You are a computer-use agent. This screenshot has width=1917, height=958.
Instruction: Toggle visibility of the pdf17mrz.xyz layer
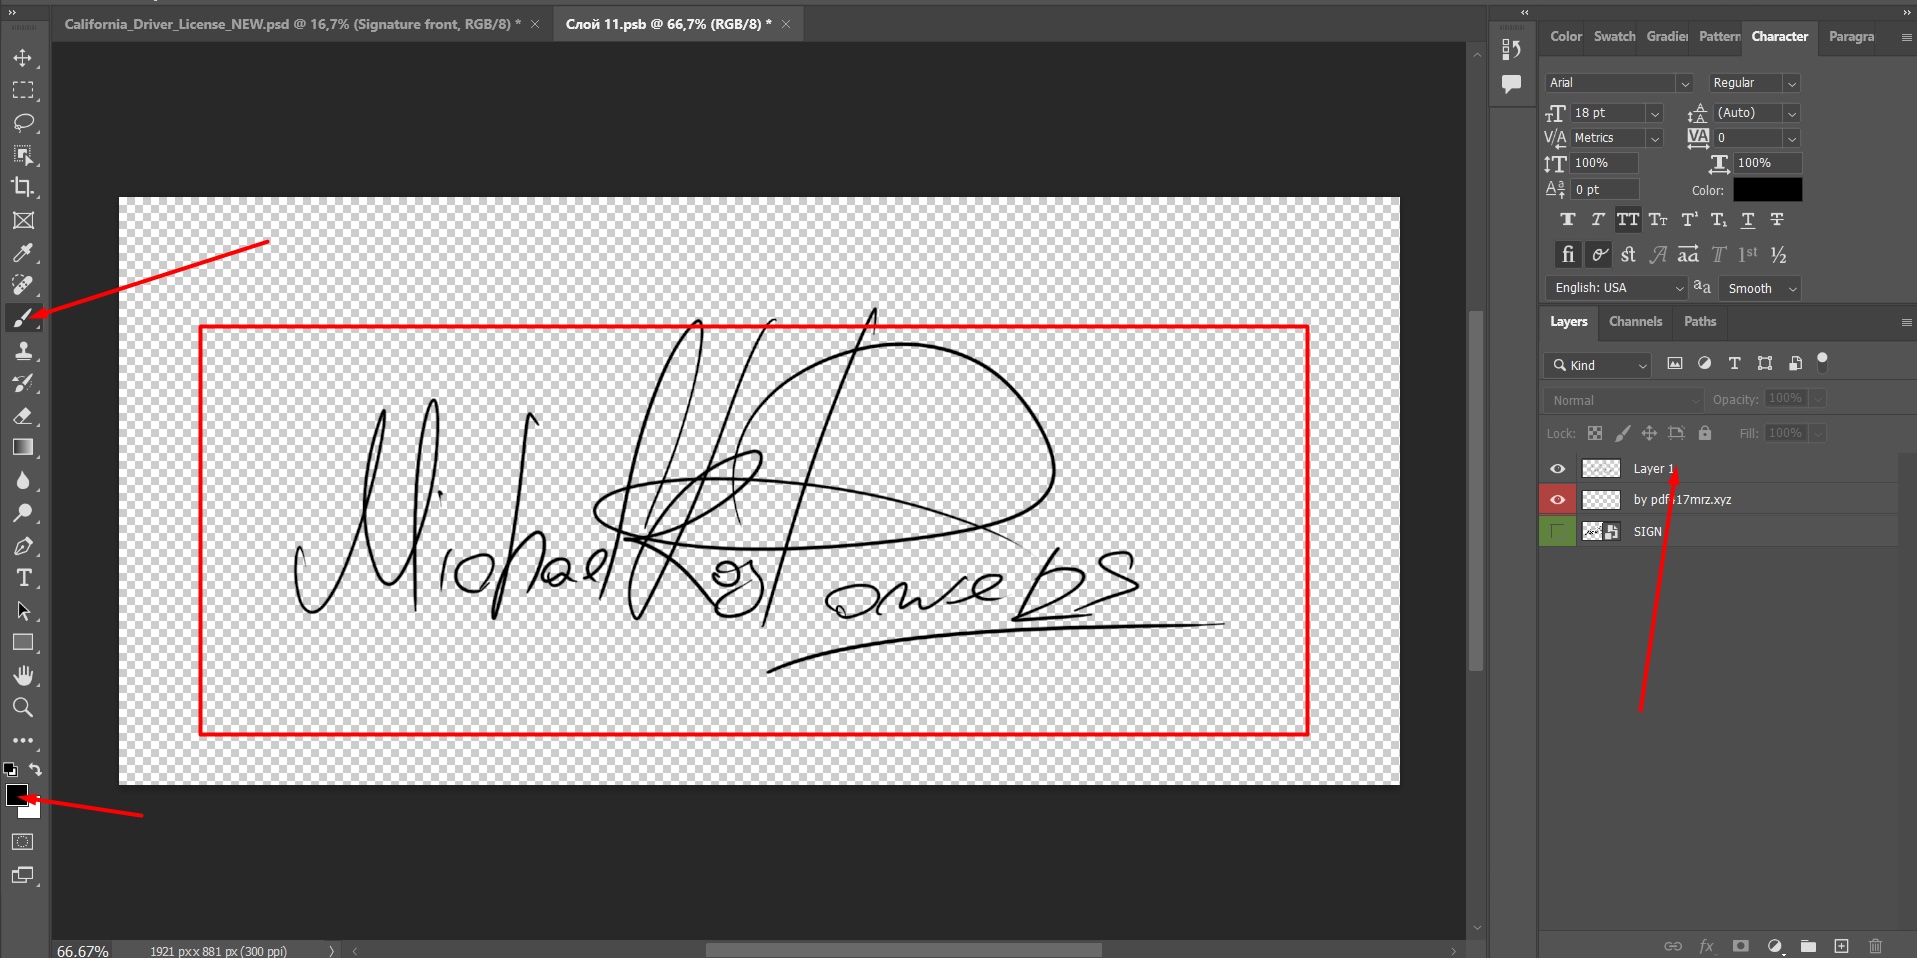(1557, 499)
